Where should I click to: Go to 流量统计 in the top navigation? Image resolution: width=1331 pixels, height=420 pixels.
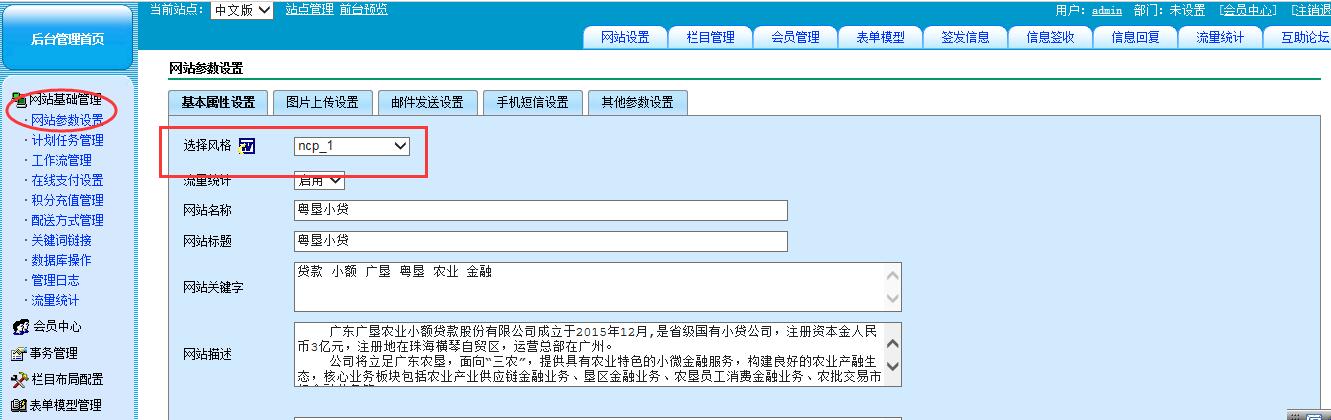pyautogui.click(x=1220, y=38)
